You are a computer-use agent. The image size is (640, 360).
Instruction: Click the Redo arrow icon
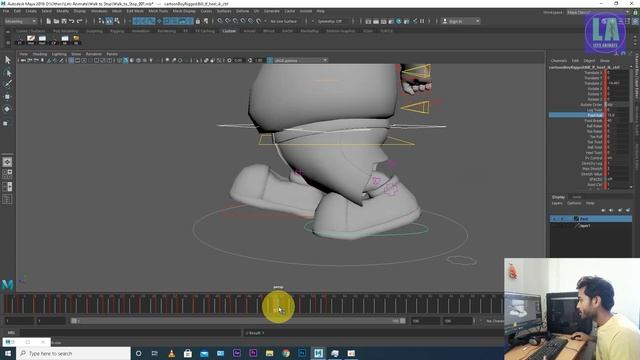coord(80,21)
